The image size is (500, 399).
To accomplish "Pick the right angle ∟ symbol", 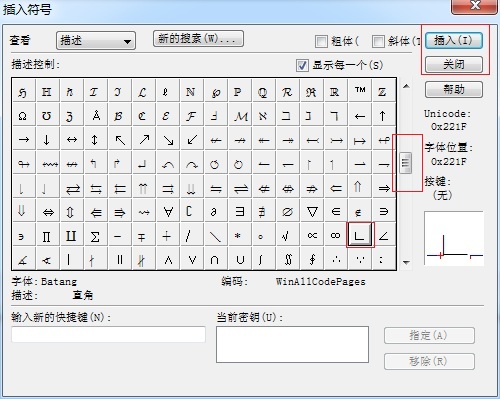I will click(360, 235).
